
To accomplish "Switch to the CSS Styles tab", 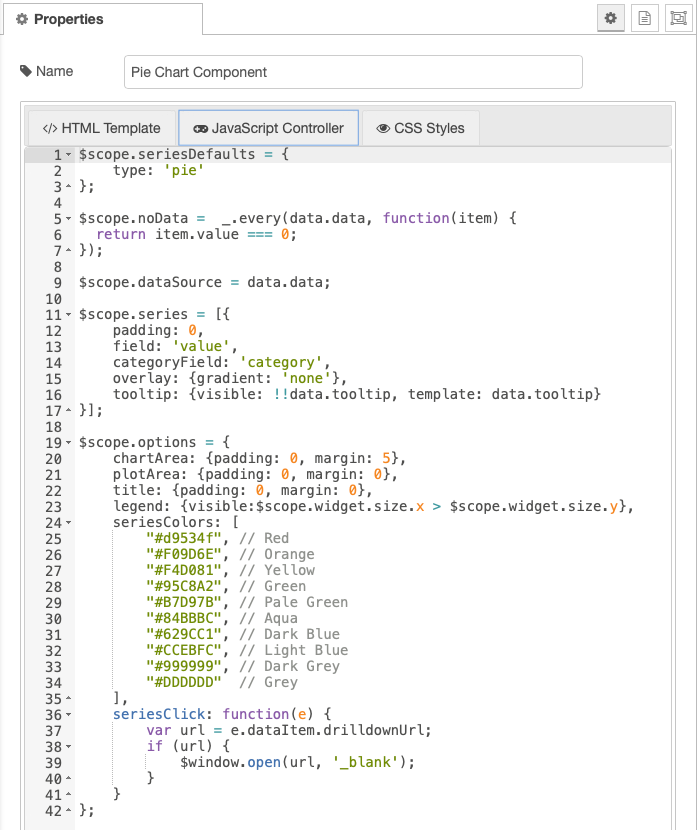I will click(x=421, y=128).
